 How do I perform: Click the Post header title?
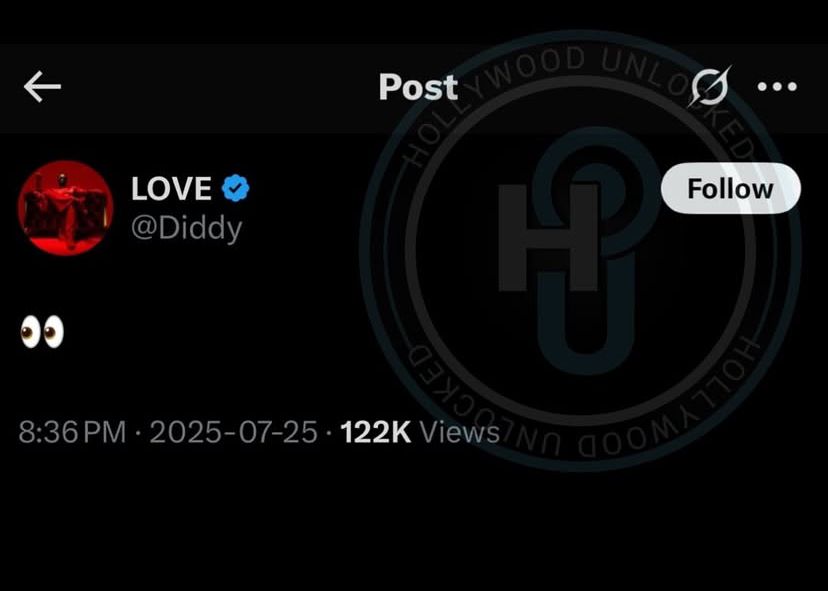point(418,87)
